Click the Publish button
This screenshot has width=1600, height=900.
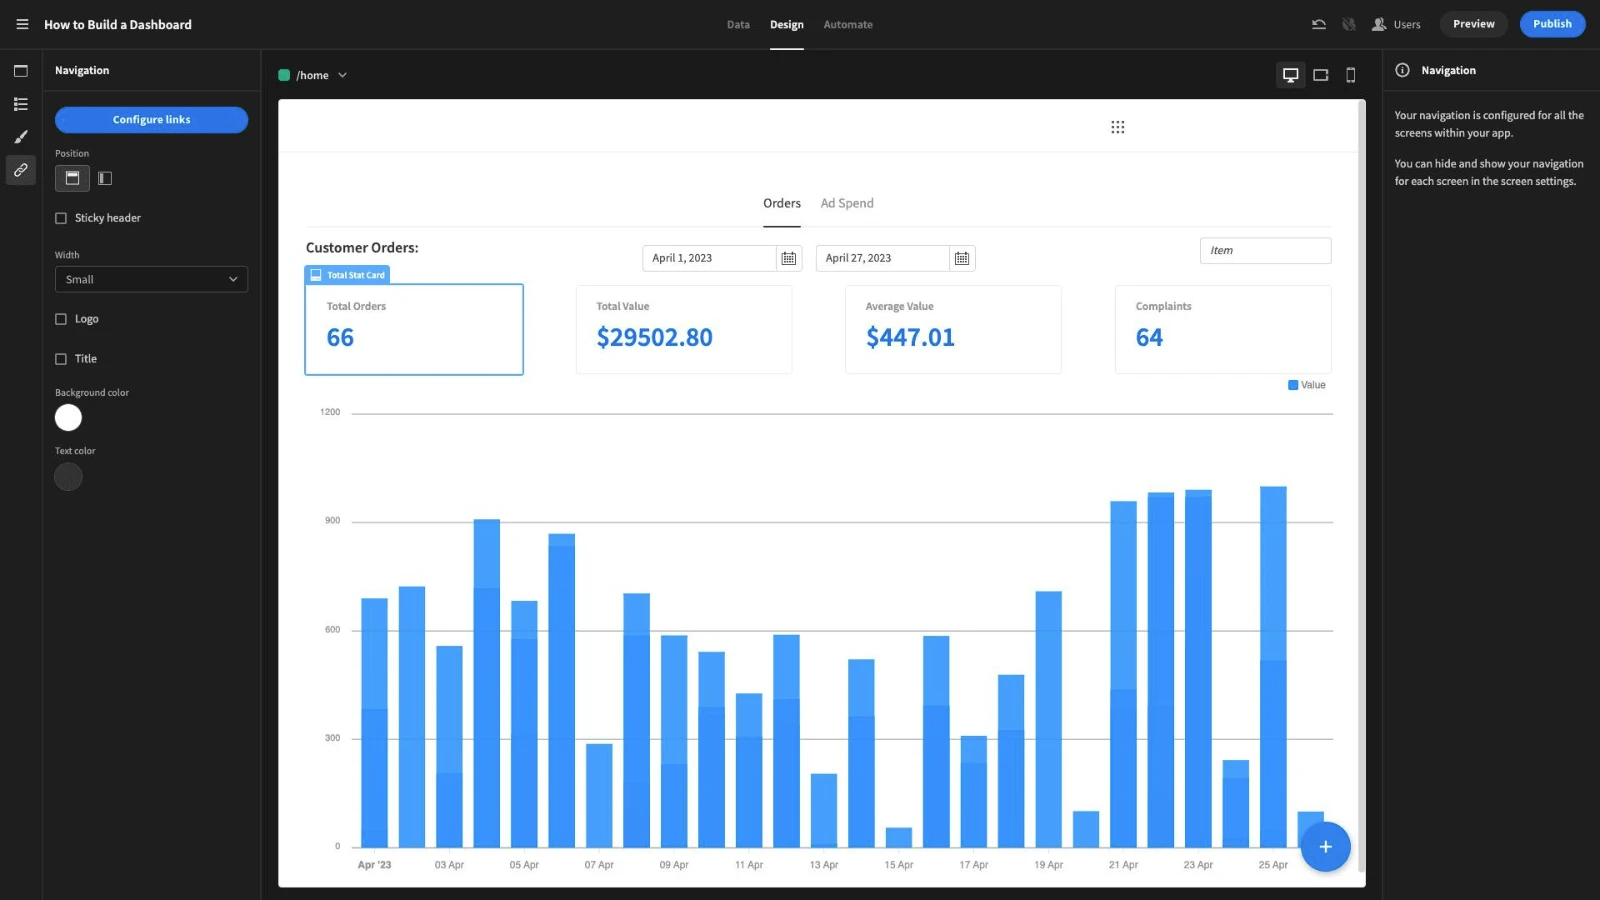pyautogui.click(x=1552, y=24)
